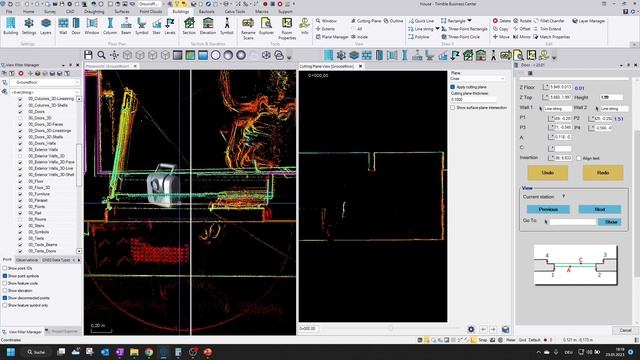Open the Macros ribbon tab
Viewport: 640px width, 360px height.
[x=262, y=12]
